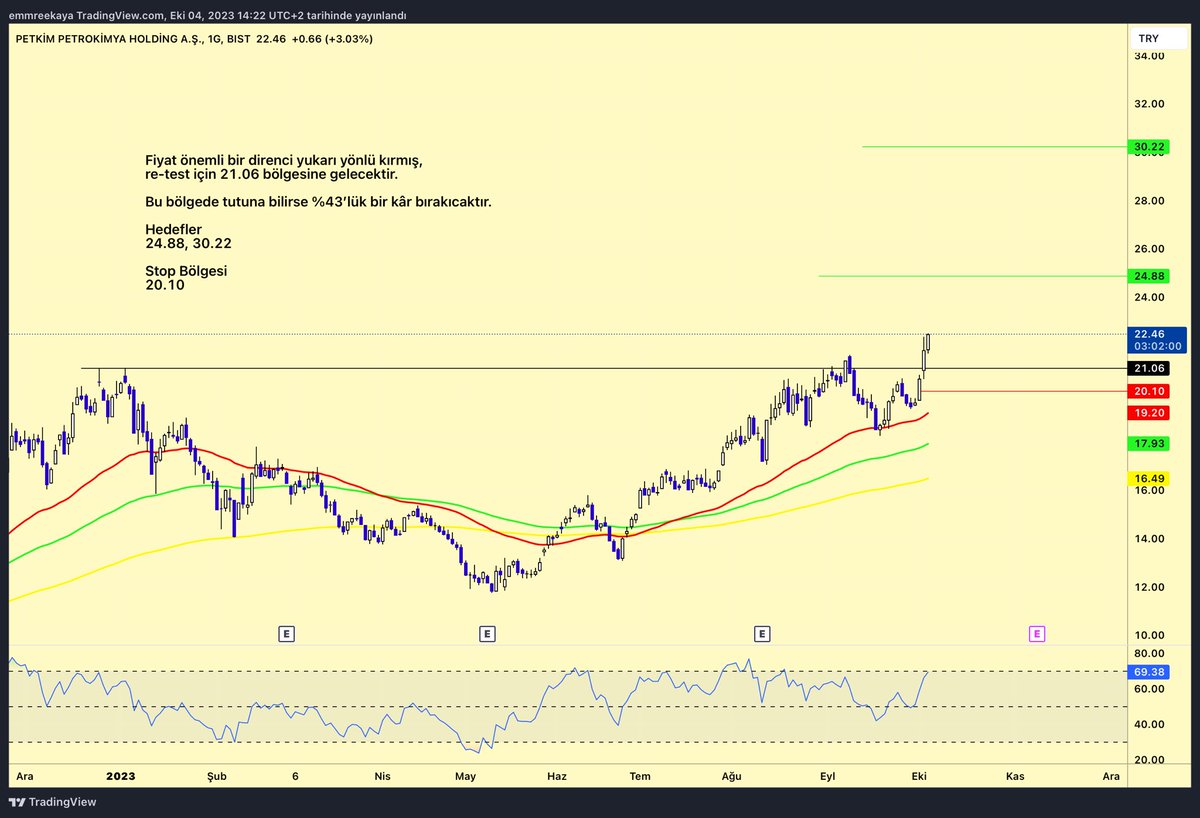Click the latest white candlestick at 22.46
Image resolution: width=1200 pixels, height=818 pixels.
click(x=928, y=342)
